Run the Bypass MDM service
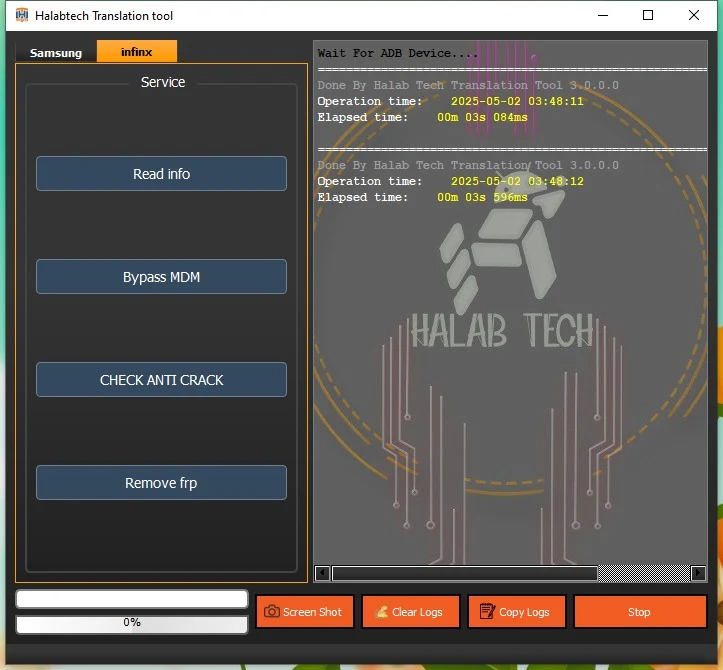The width and height of the screenshot is (723, 670). (x=161, y=277)
